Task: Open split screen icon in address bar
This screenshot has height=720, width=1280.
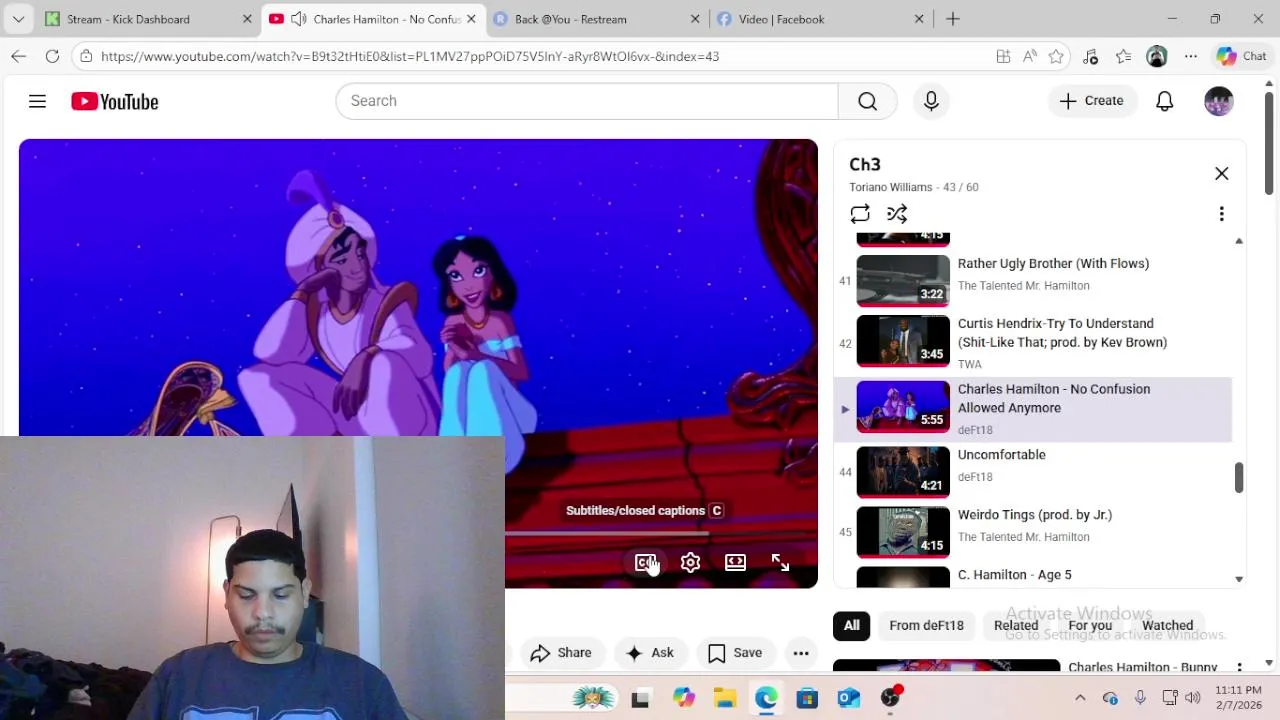Action: point(1003,56)
